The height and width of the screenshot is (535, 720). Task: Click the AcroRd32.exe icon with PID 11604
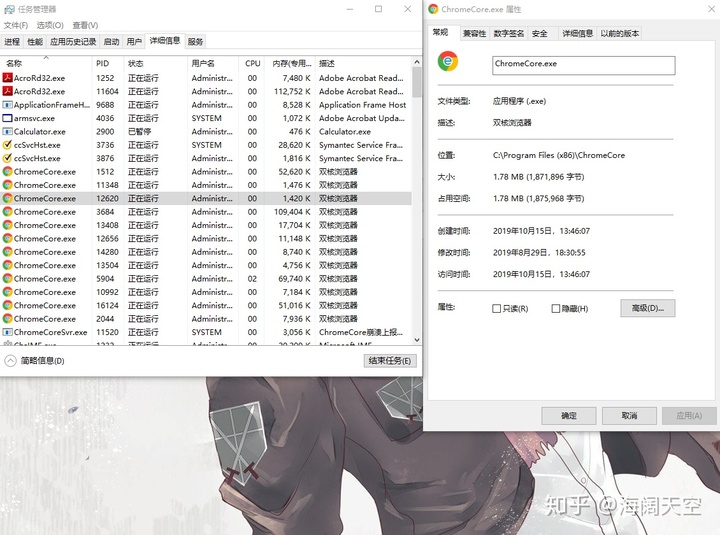(x=7, y=91)
